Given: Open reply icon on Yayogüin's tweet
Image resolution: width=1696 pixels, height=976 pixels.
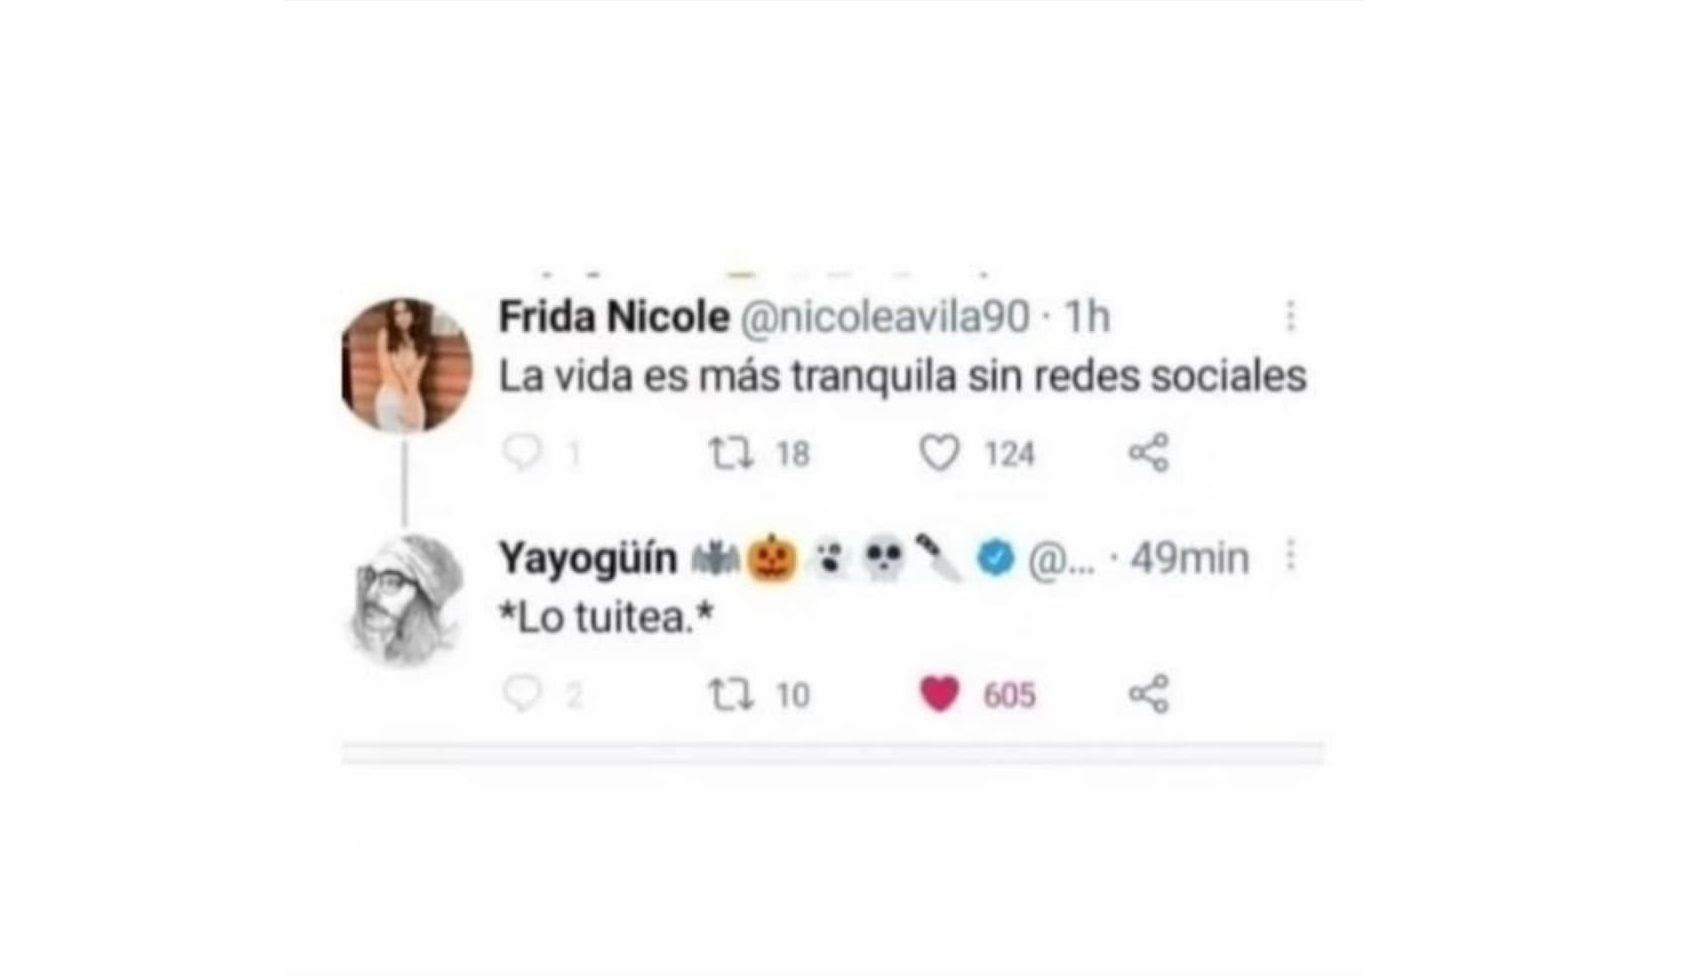Looking at the screenshot, I should tap(521, 693).
